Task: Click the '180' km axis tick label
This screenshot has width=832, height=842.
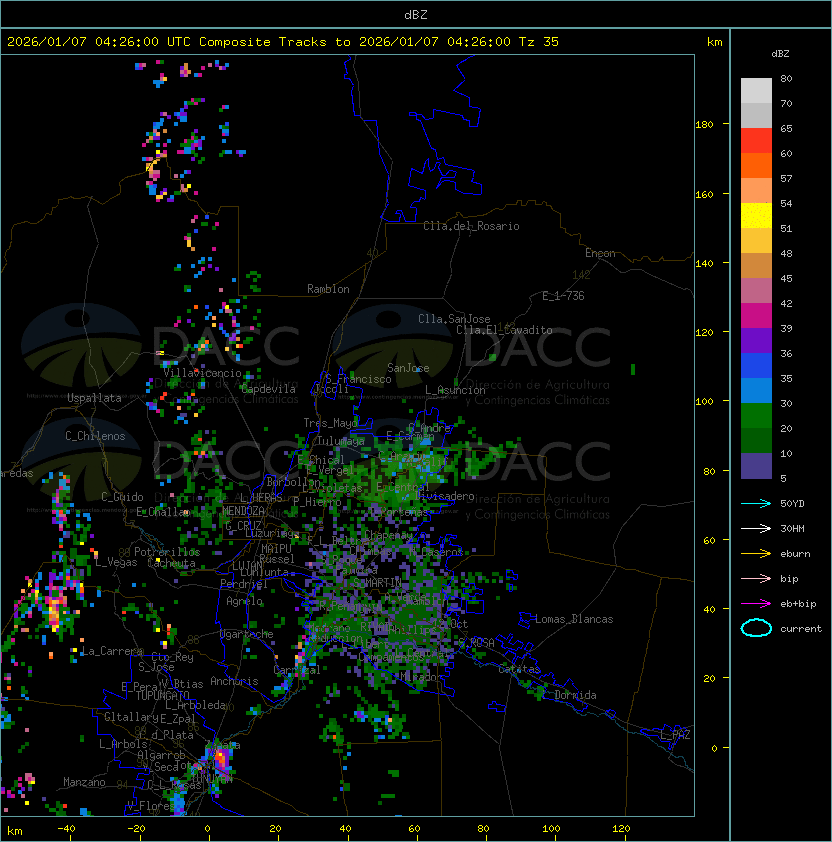Action: [704, 125]
